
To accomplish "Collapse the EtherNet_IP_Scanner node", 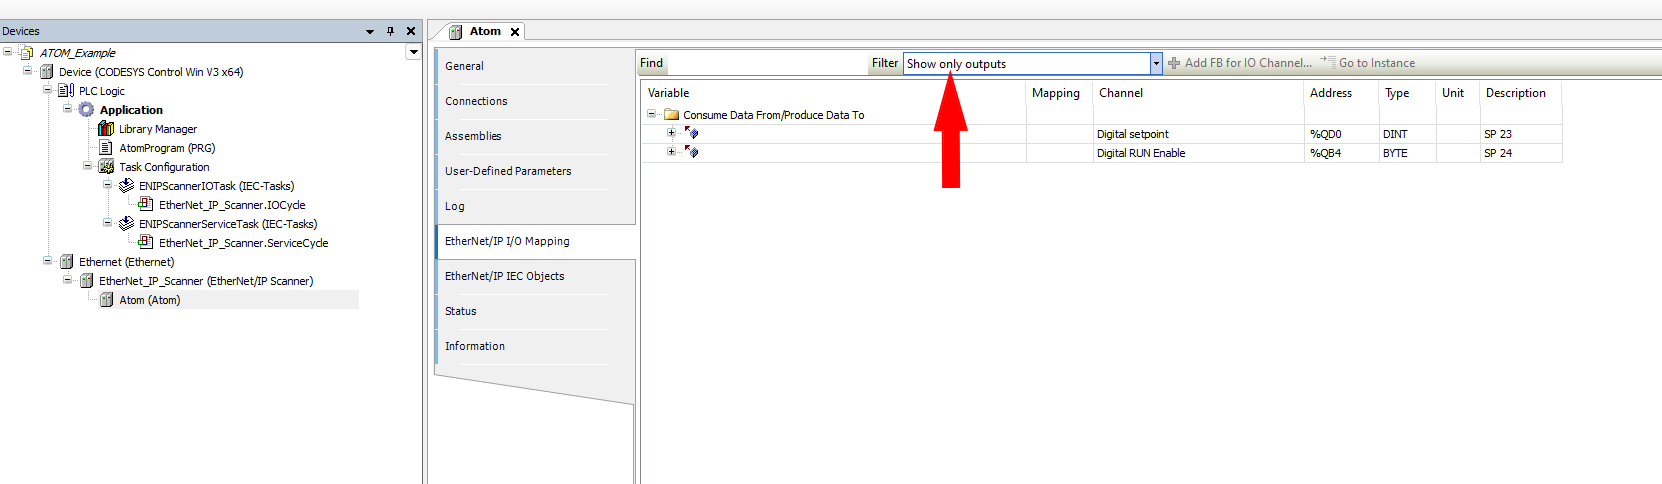I will click(x=67, y=280).
